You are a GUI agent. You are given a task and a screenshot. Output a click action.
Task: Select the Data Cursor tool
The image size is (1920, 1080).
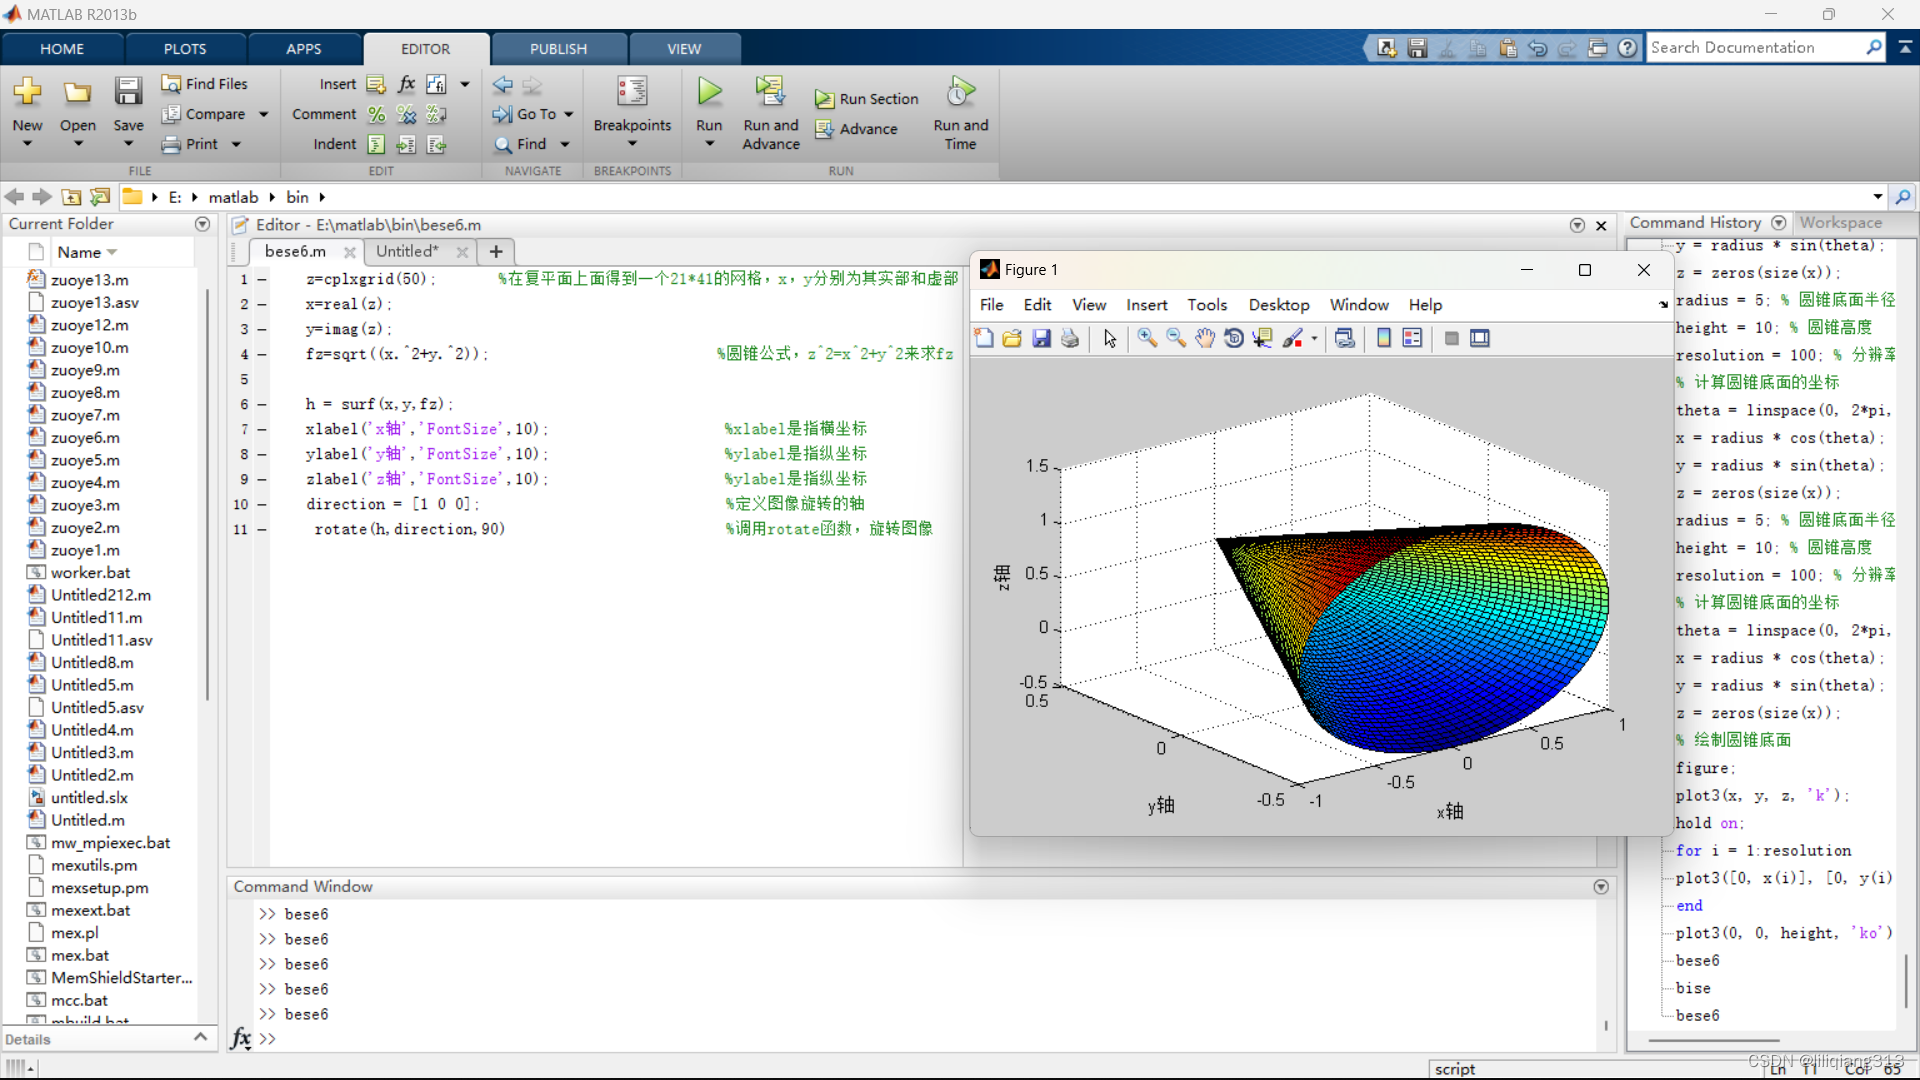click(1263, 339)
